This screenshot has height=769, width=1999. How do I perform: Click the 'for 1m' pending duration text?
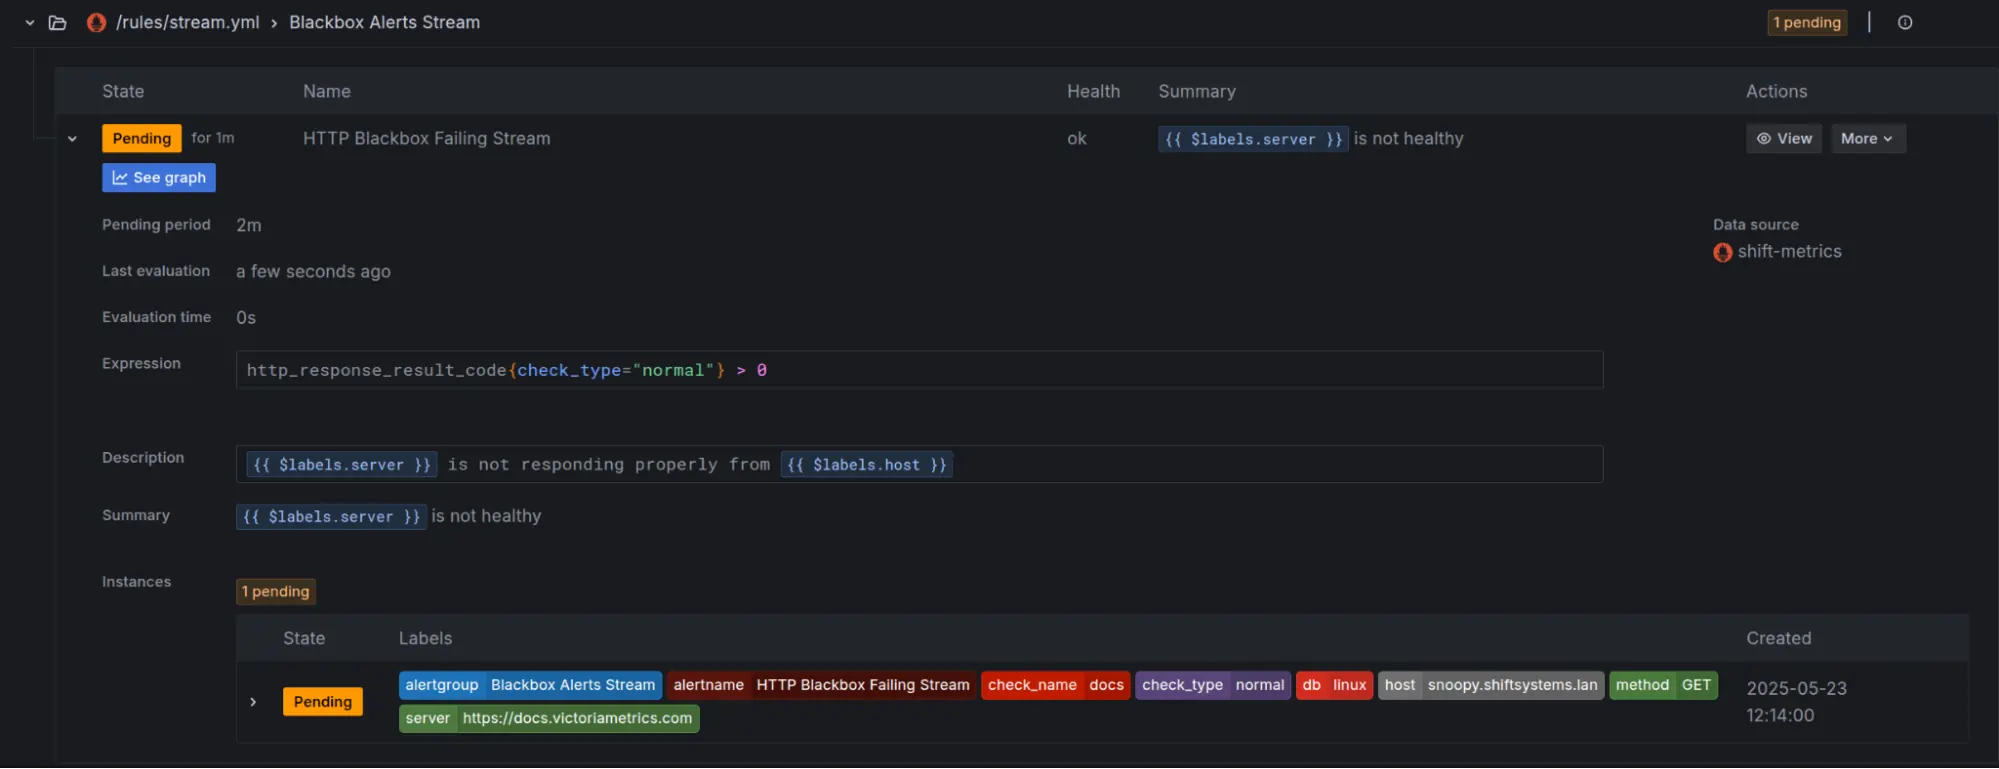(213, 138)
